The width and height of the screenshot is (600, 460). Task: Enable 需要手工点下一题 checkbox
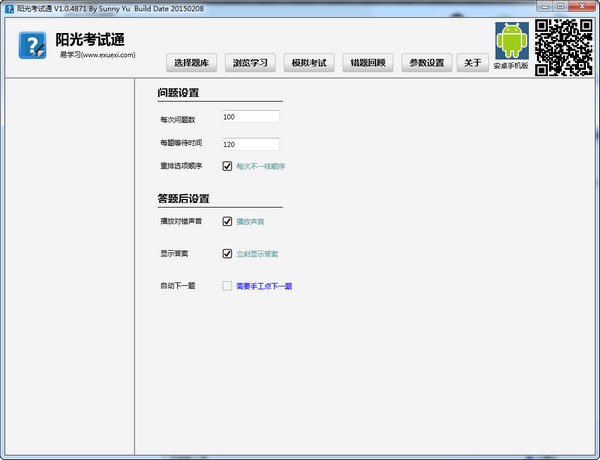tap(228, 286)
